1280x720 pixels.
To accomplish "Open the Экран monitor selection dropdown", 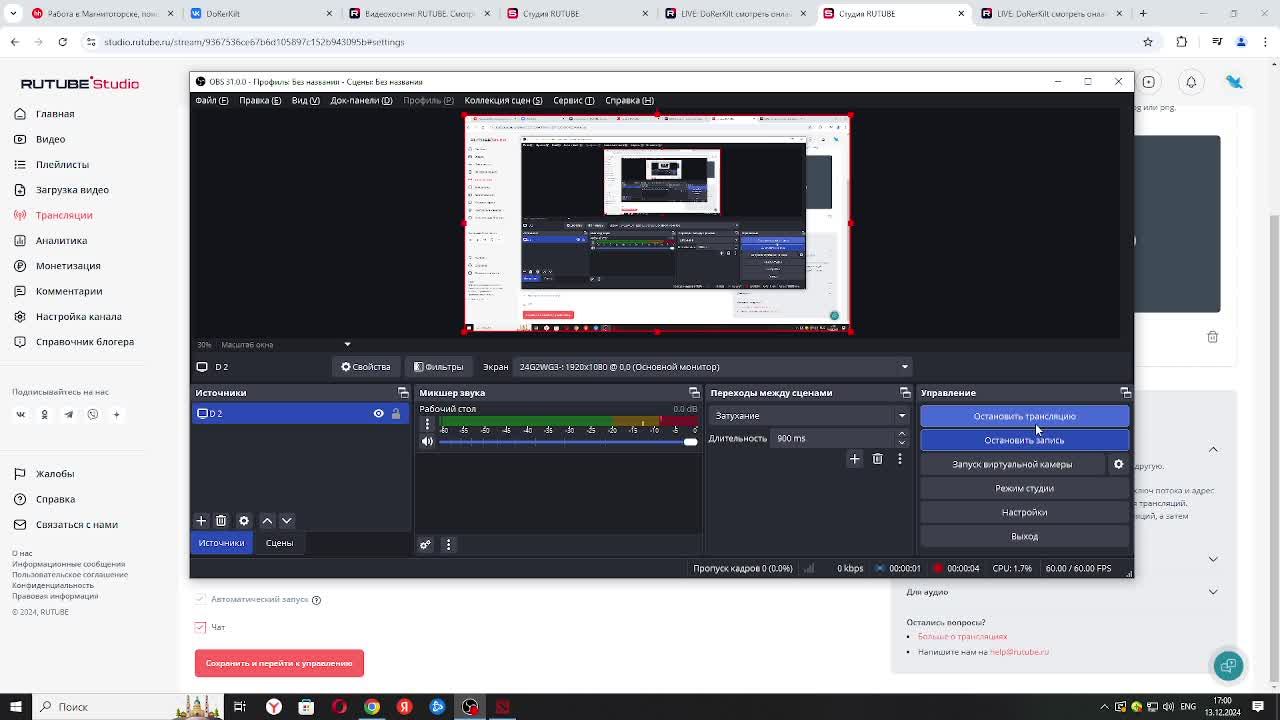I will point(712,367).
